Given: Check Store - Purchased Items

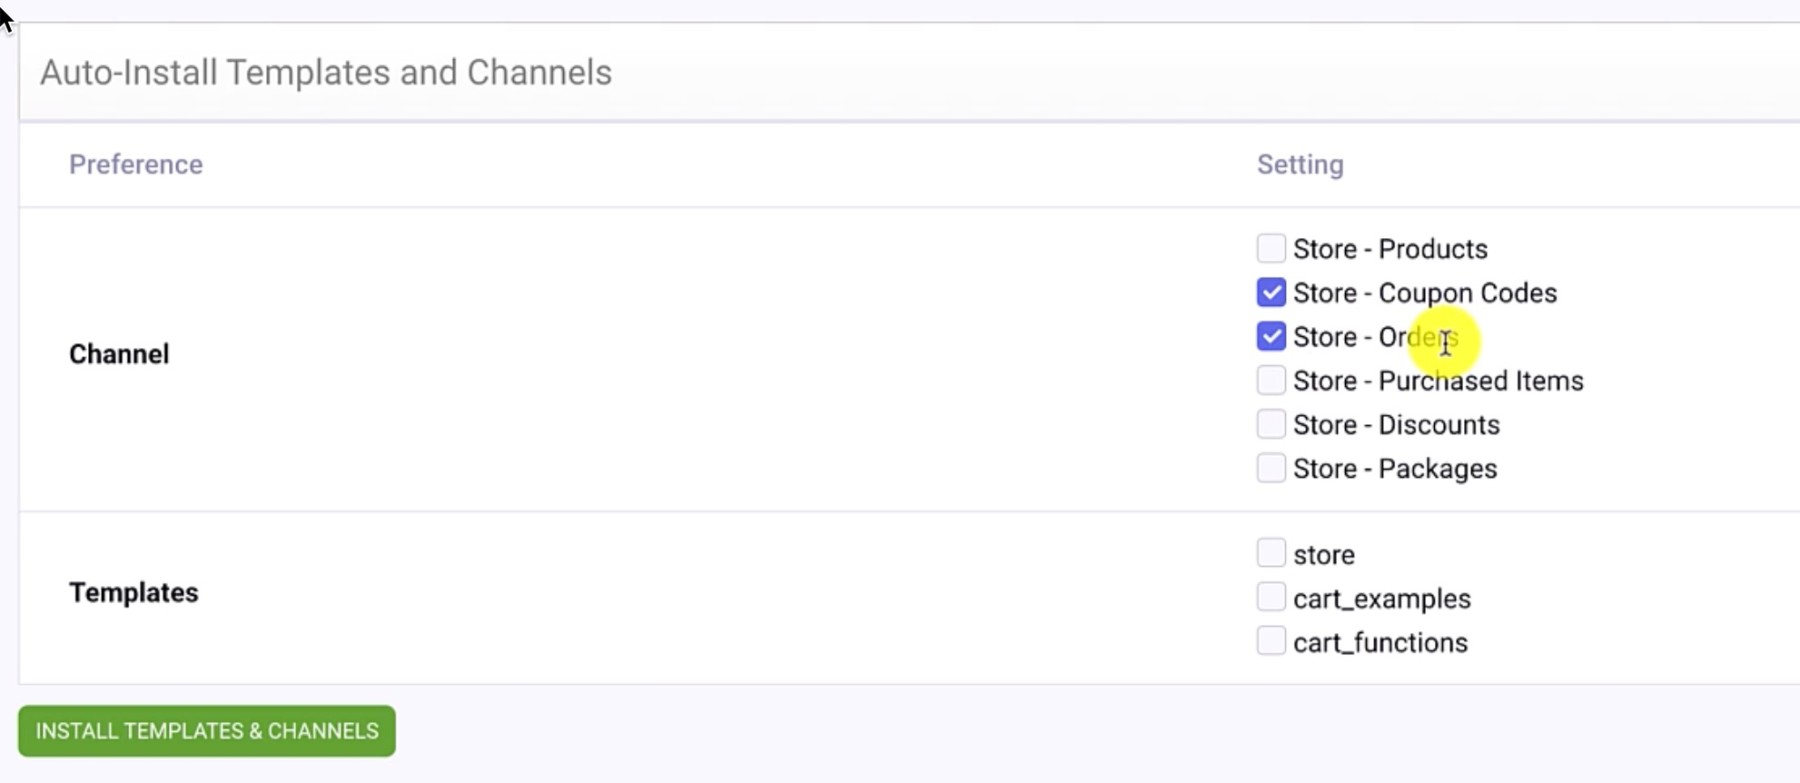Looking at the screenshot, I should pyautogui.click(x=1270, y=379).
